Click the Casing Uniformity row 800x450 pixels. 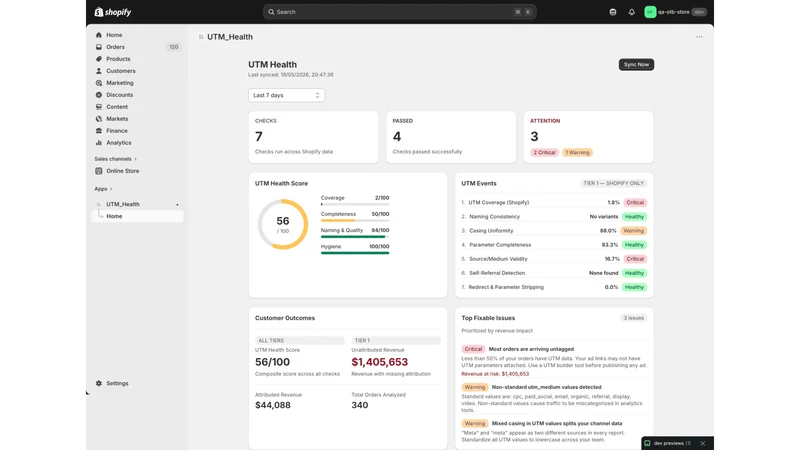coord(554,231)
